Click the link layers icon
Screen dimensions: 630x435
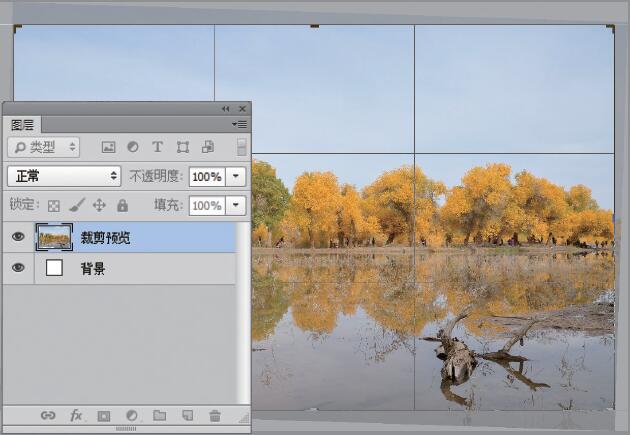coord(48,415)
